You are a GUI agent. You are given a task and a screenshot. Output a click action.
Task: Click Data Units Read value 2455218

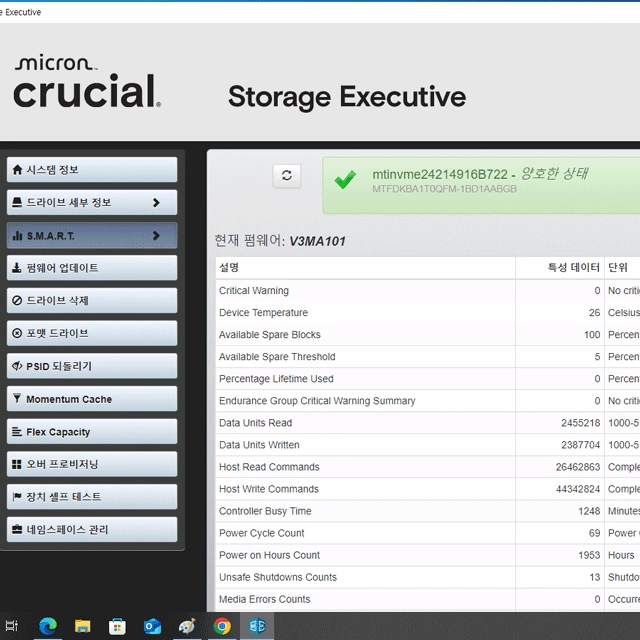580,423
